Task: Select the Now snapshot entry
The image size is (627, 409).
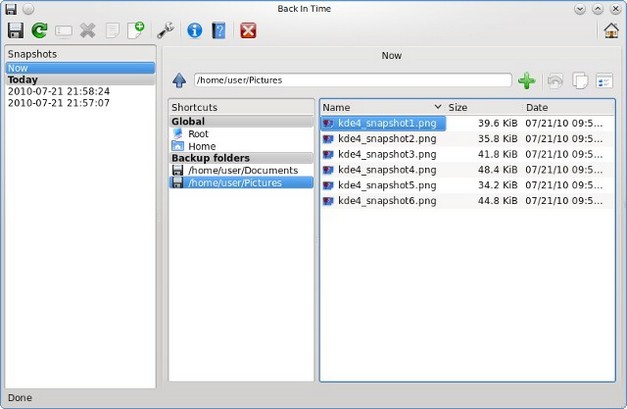Action: click(x=80, y=68)
